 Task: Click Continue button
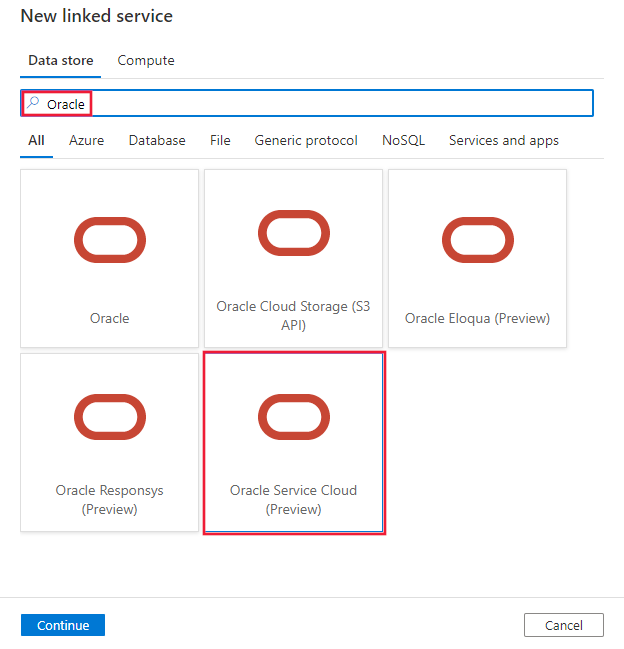click(x=63, y=625)
